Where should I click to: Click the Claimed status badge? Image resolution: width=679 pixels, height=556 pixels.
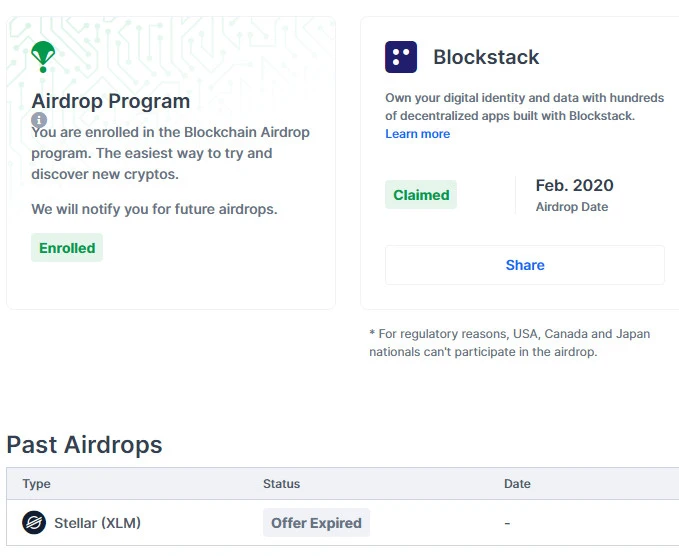(x=421, y=195)
